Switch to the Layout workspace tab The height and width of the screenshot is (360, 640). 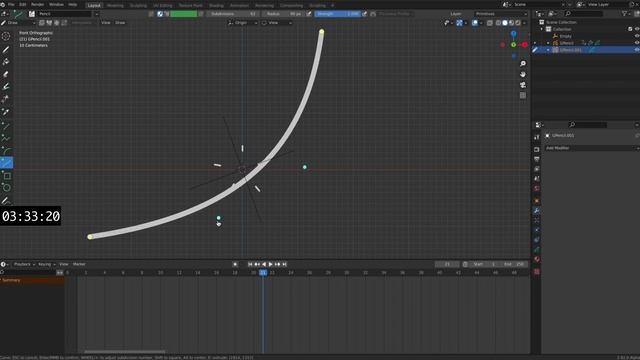click(94, 5)
